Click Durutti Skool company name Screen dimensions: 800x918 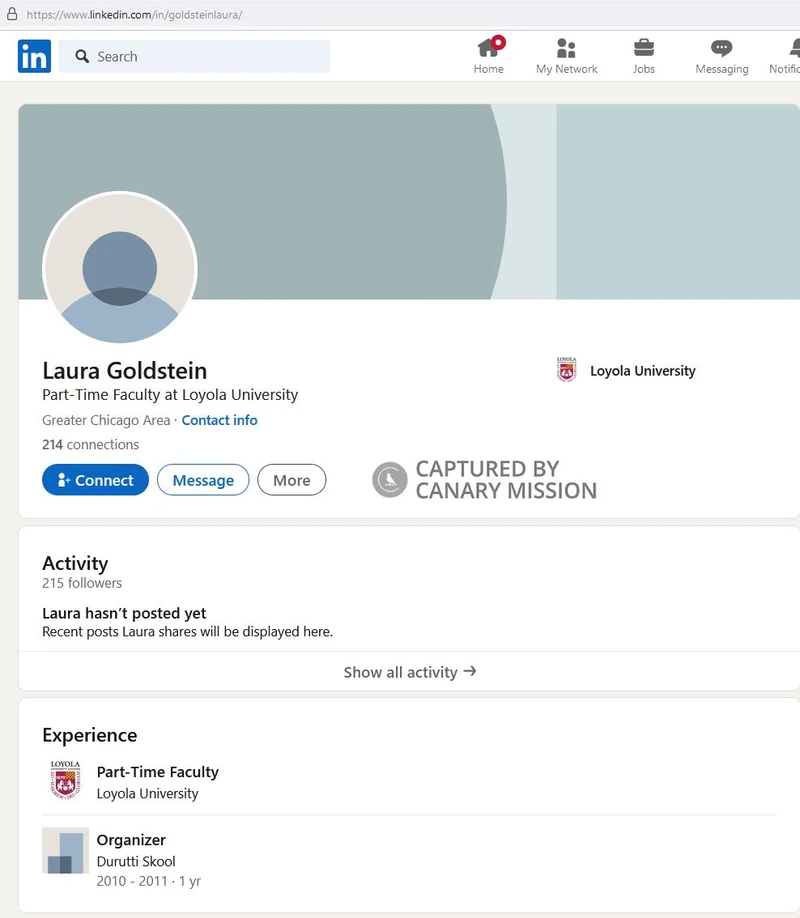click(136, 862)
